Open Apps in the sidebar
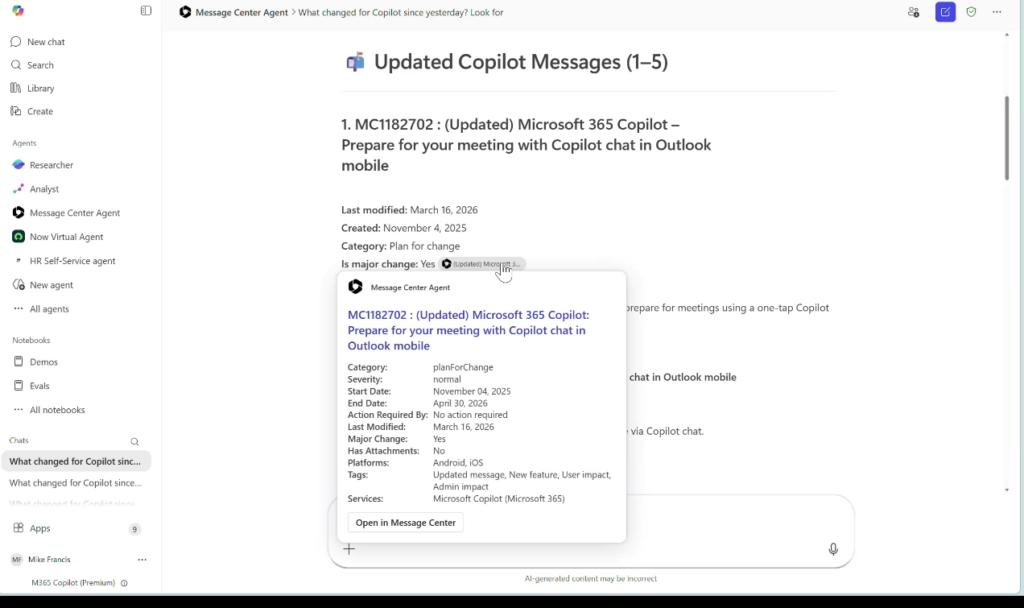This screenshot has height=608, width=1024. (x=40, y=528)
